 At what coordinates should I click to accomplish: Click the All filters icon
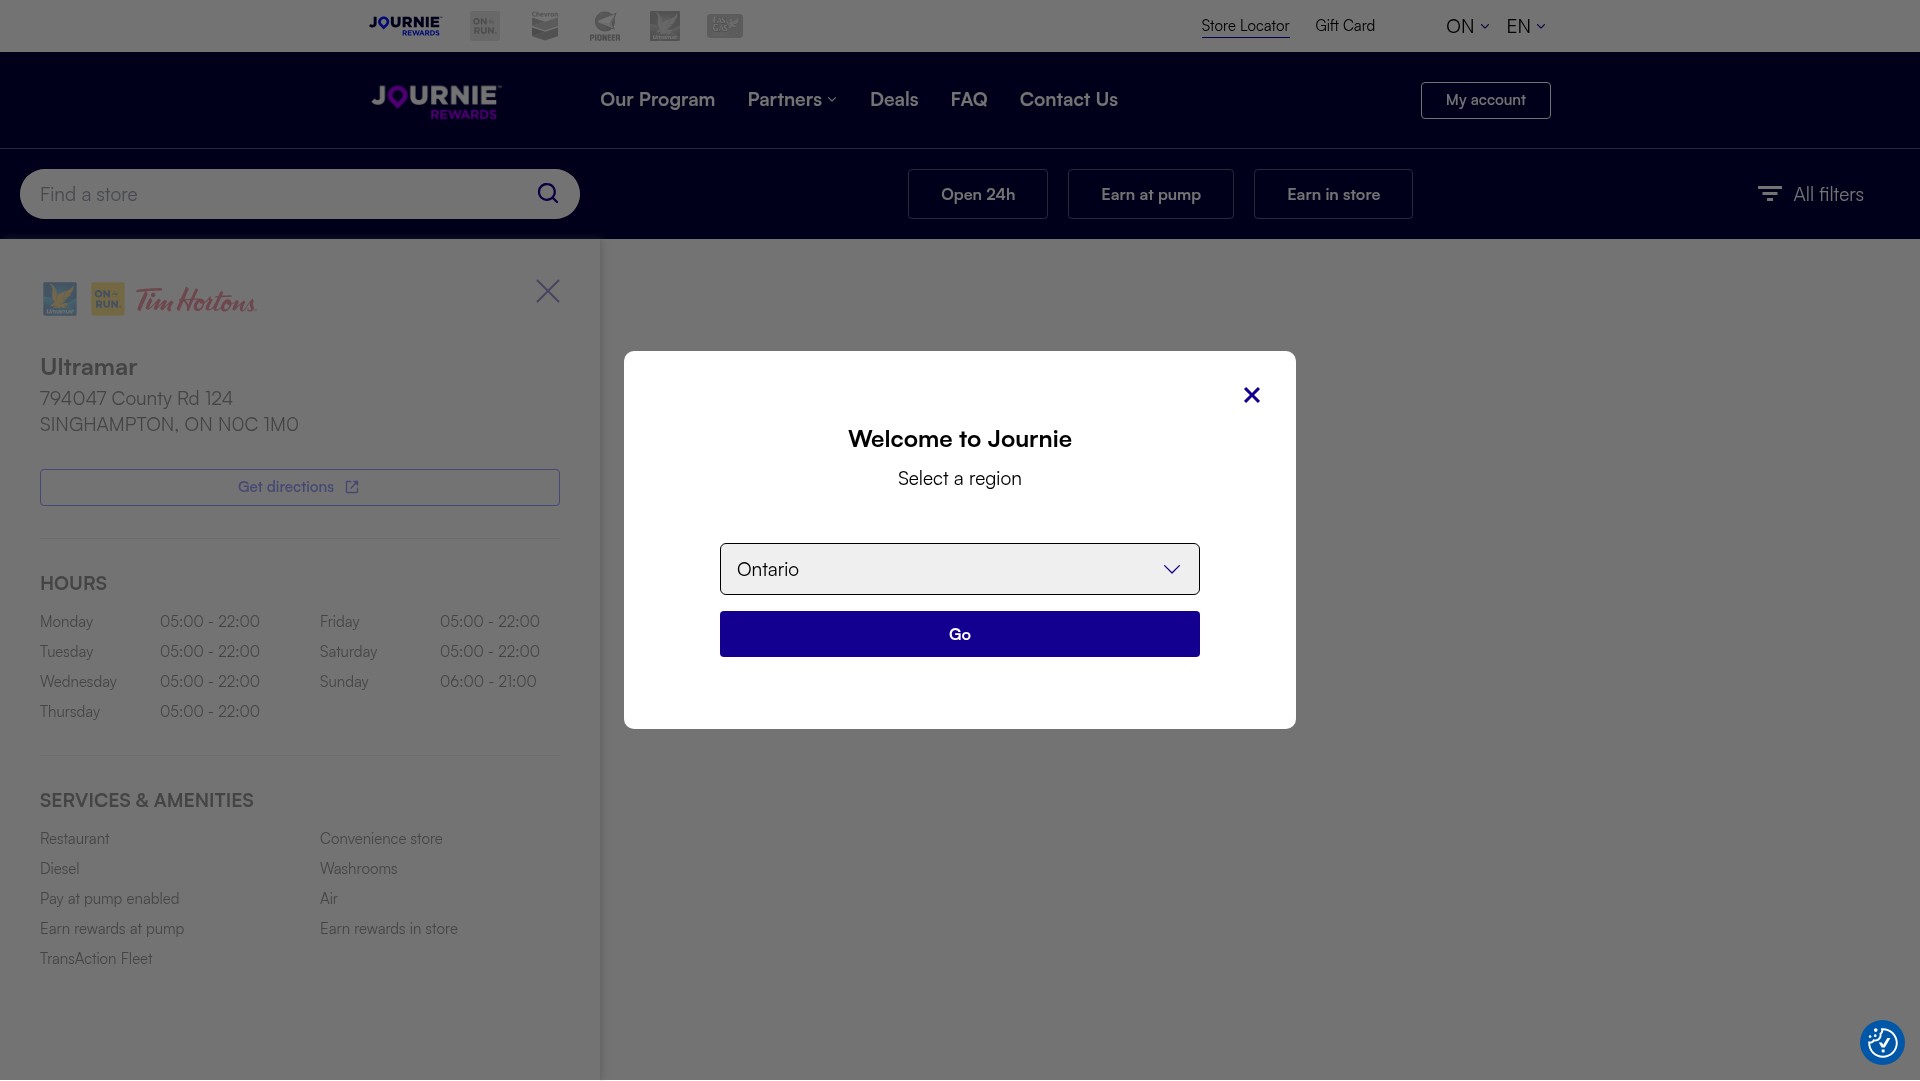[1770, 194]
